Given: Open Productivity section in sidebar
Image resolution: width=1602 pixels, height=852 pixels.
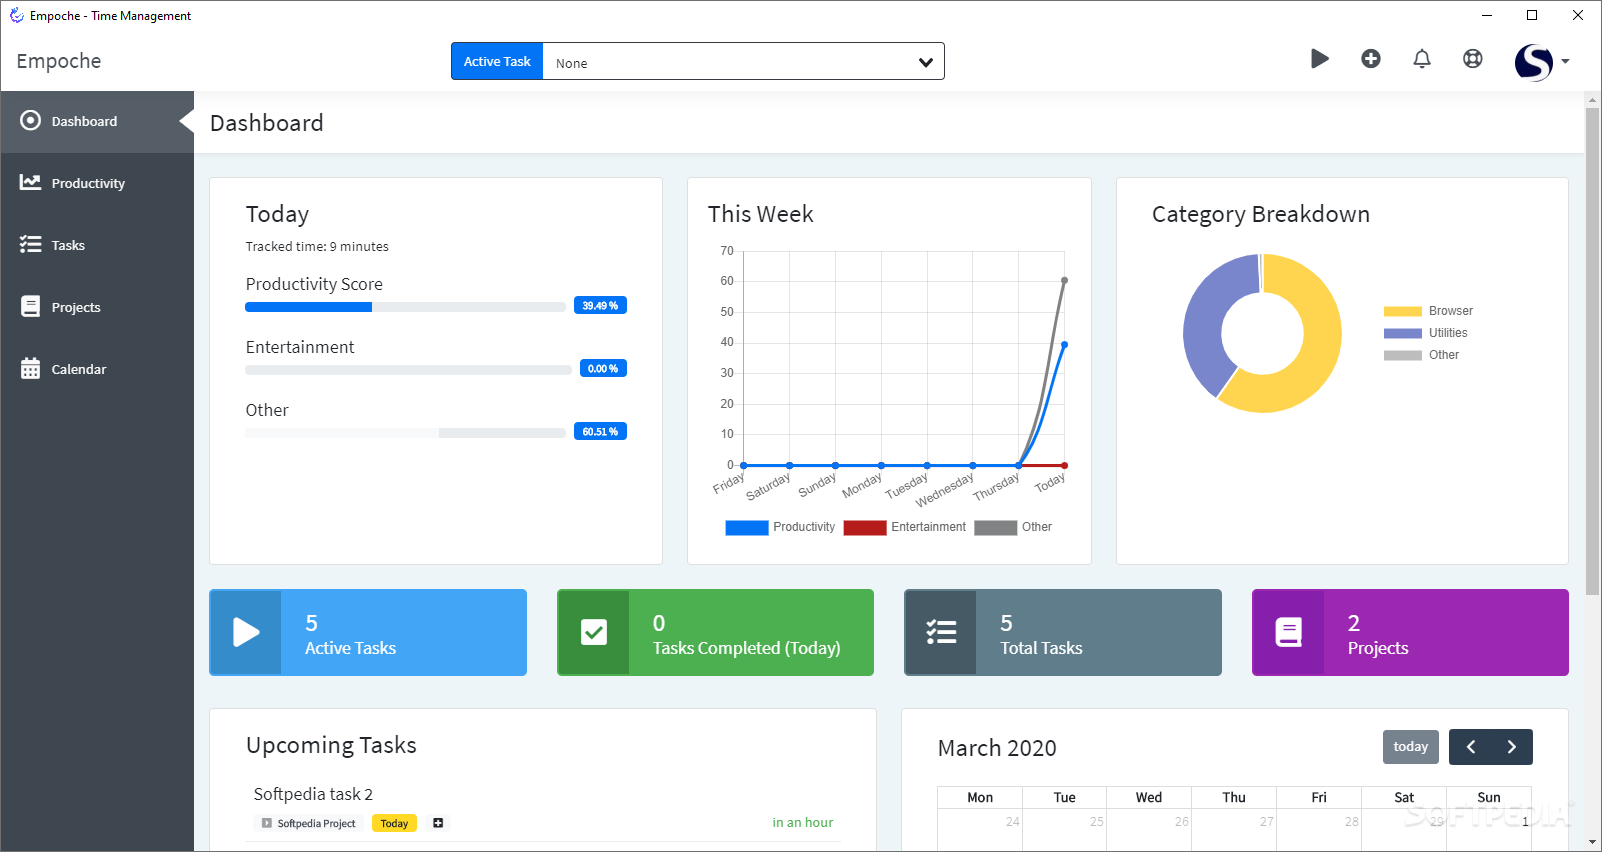Looking at the screenshot, I should 97,184.
